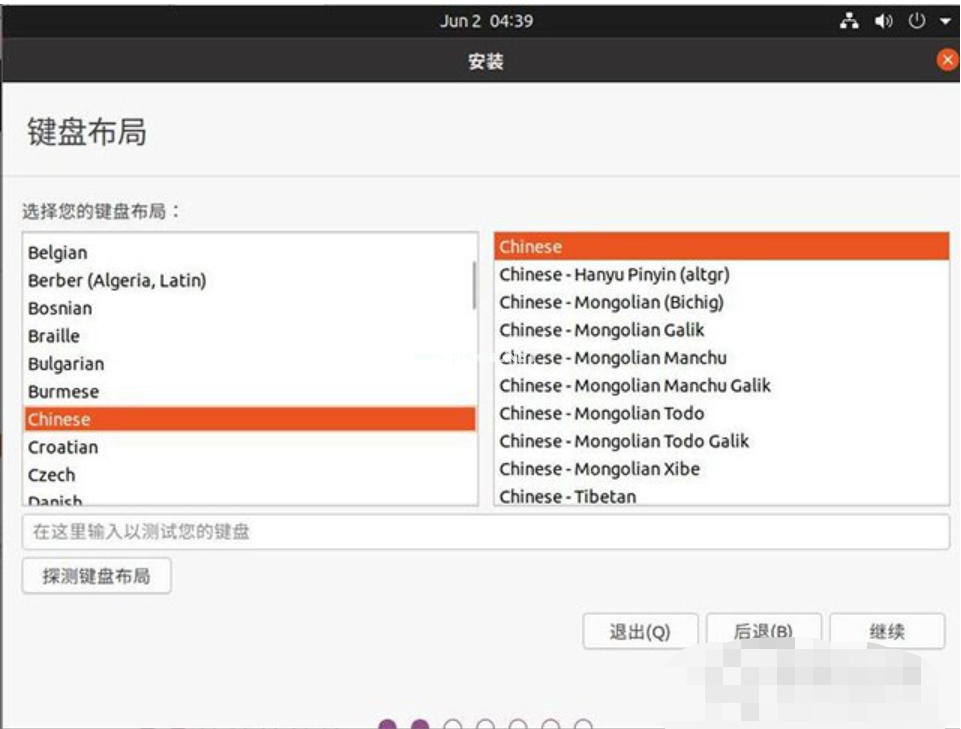
Task: Select Czech in the left list
Action: (52, 475)
